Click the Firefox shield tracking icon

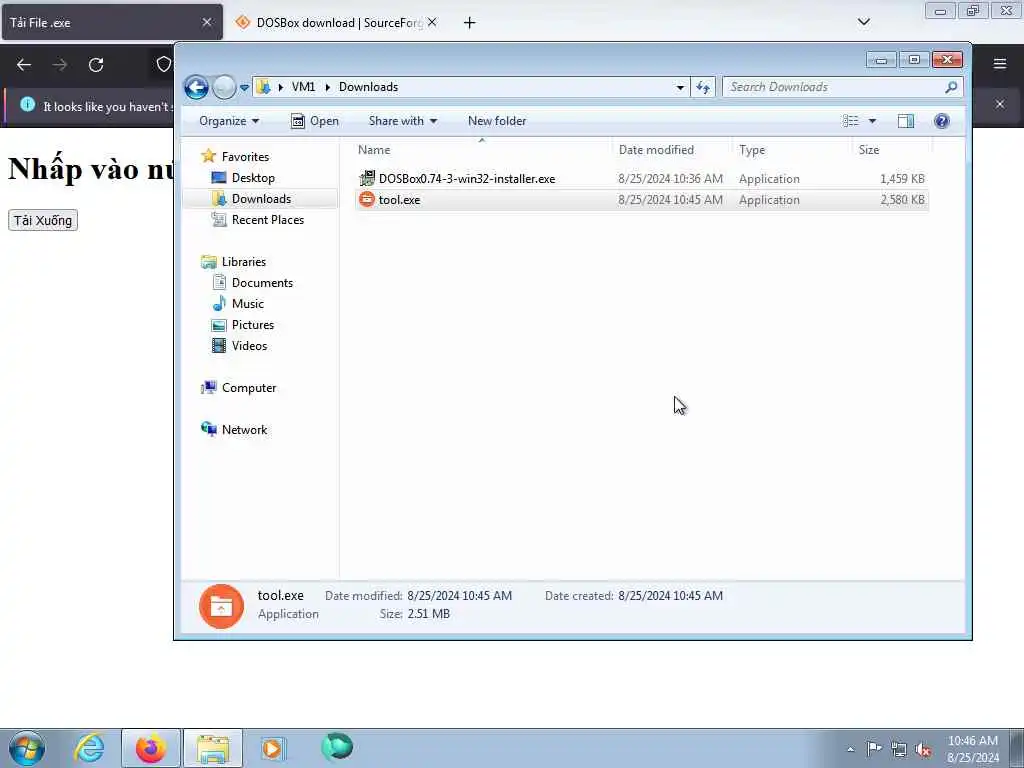164,64
